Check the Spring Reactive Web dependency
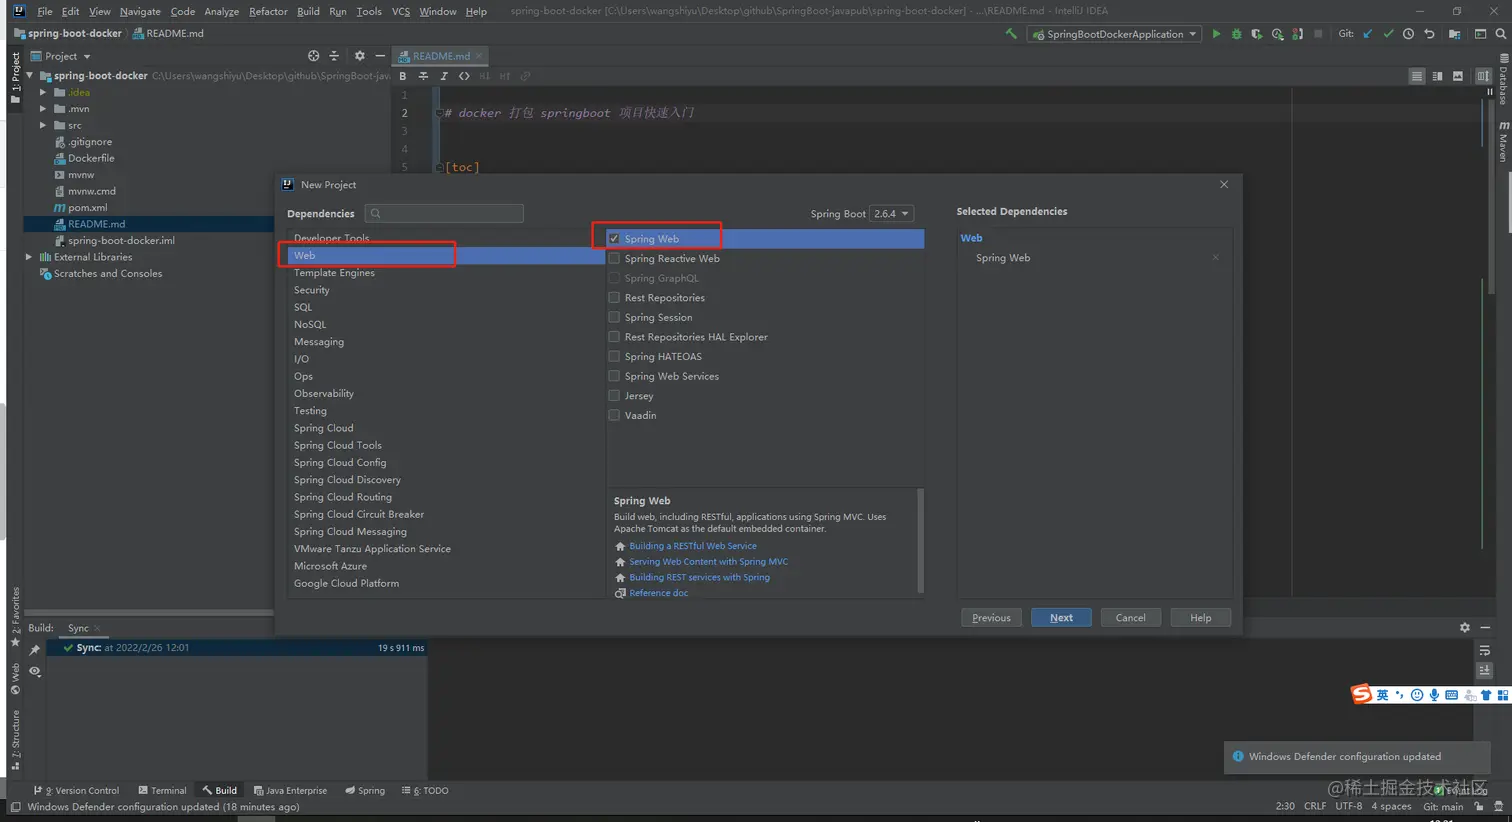Image resolution: width=1512 pixels, height=822 pixels. pos(614,258)
